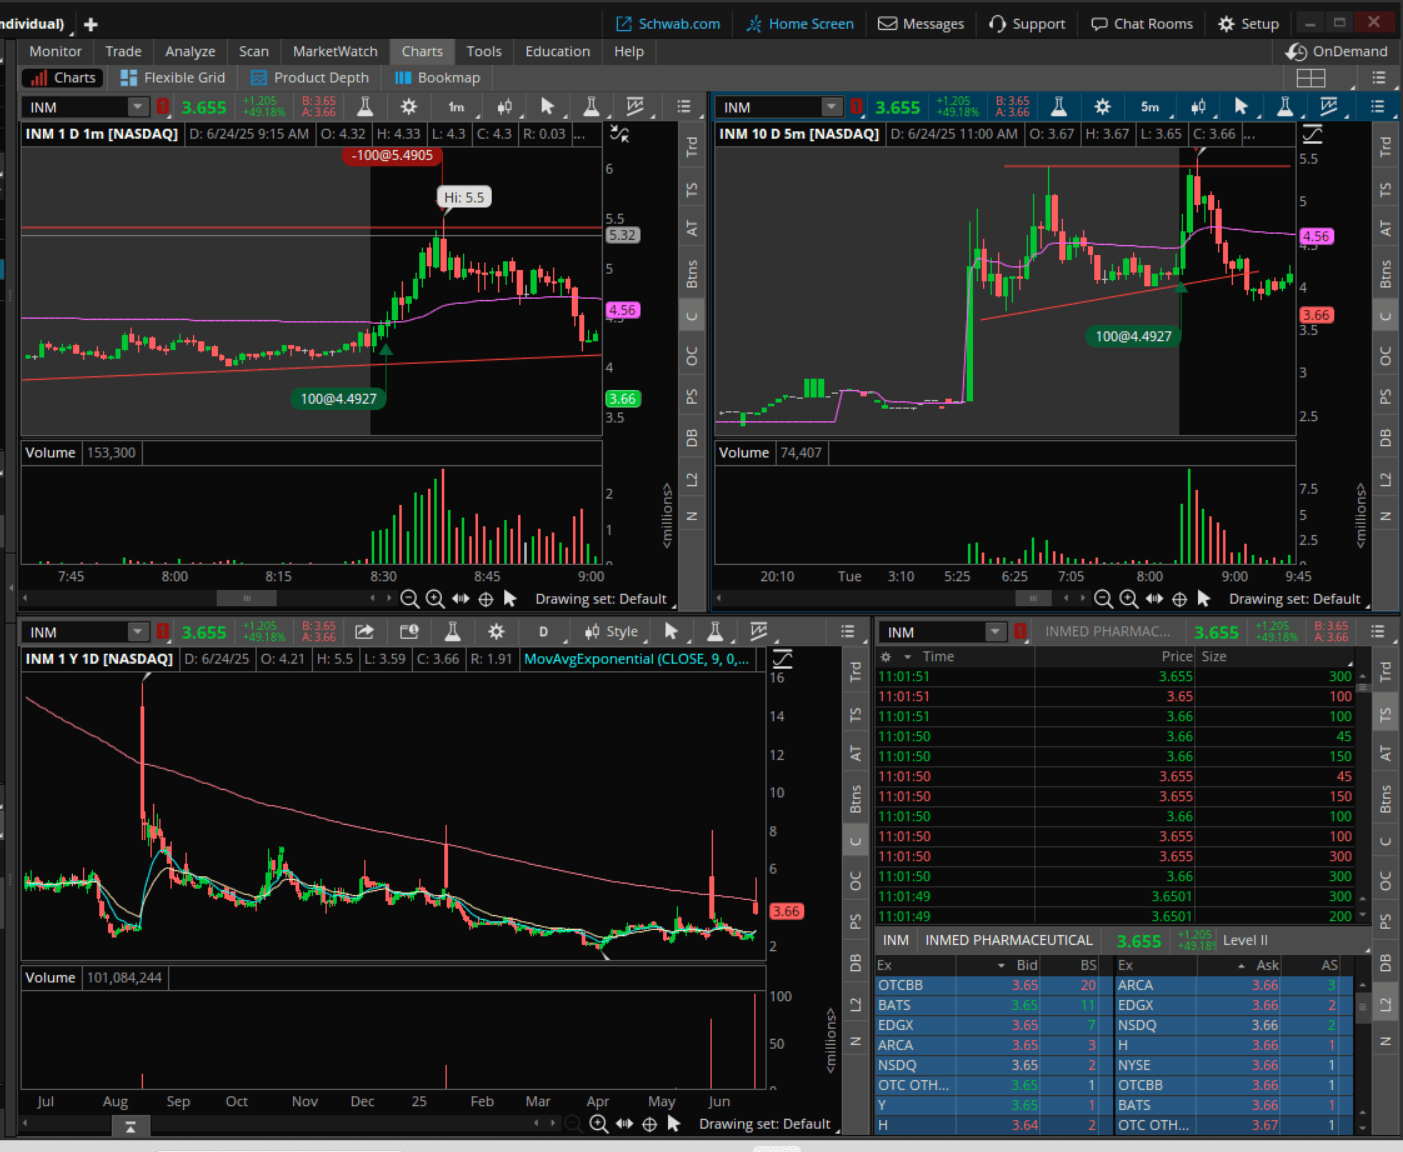Image resolution: width=1403 pixels, height=1152 pixels.
Task: Zoom in on the 5m chart
Action: (x=1129, y=599)
